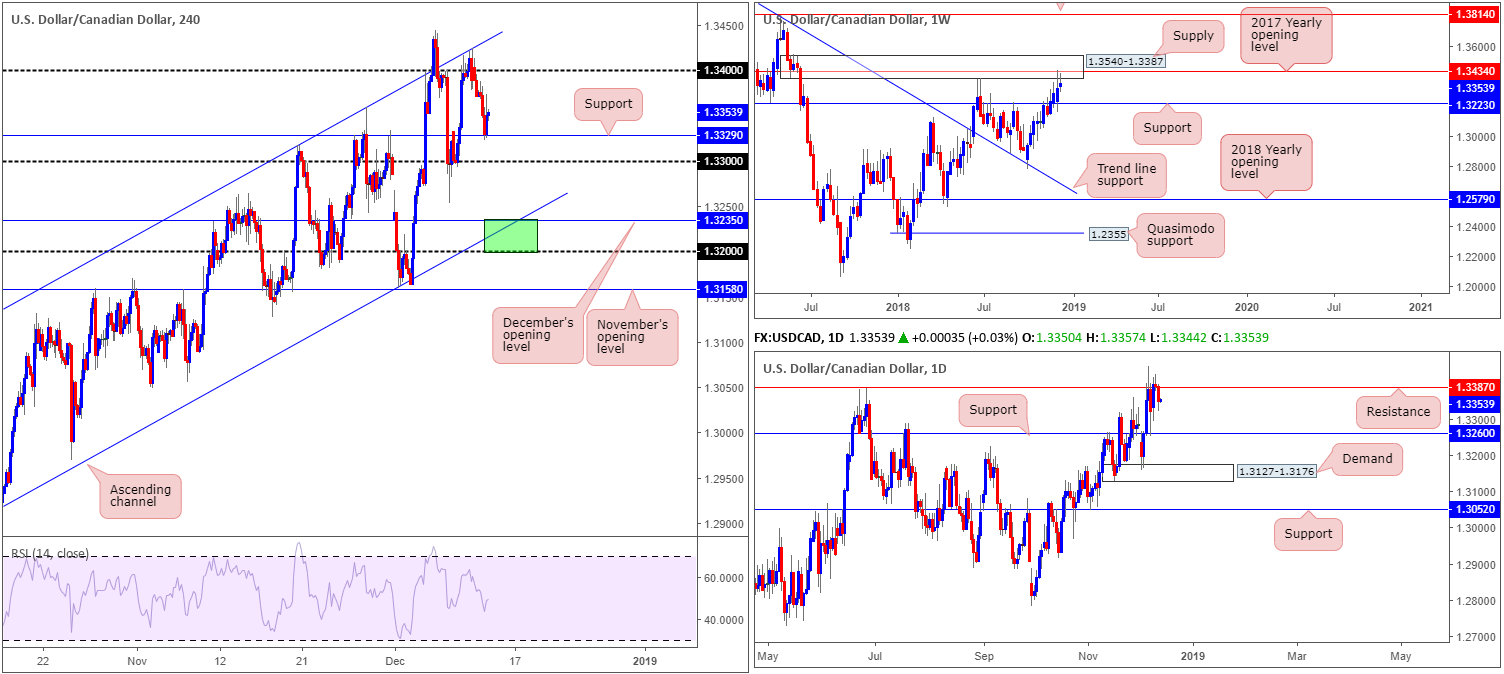Select the 2017 Yearly opening level callout
The height and width of the screenshot is (674, 1504).
pos(1287,35)
